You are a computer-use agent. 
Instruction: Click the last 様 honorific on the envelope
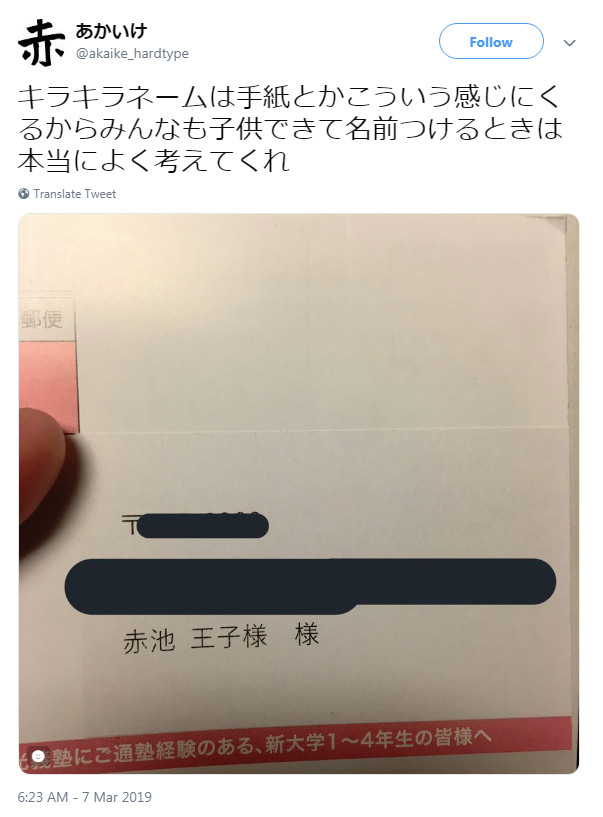pyautogui.click(x=306, y=635)
